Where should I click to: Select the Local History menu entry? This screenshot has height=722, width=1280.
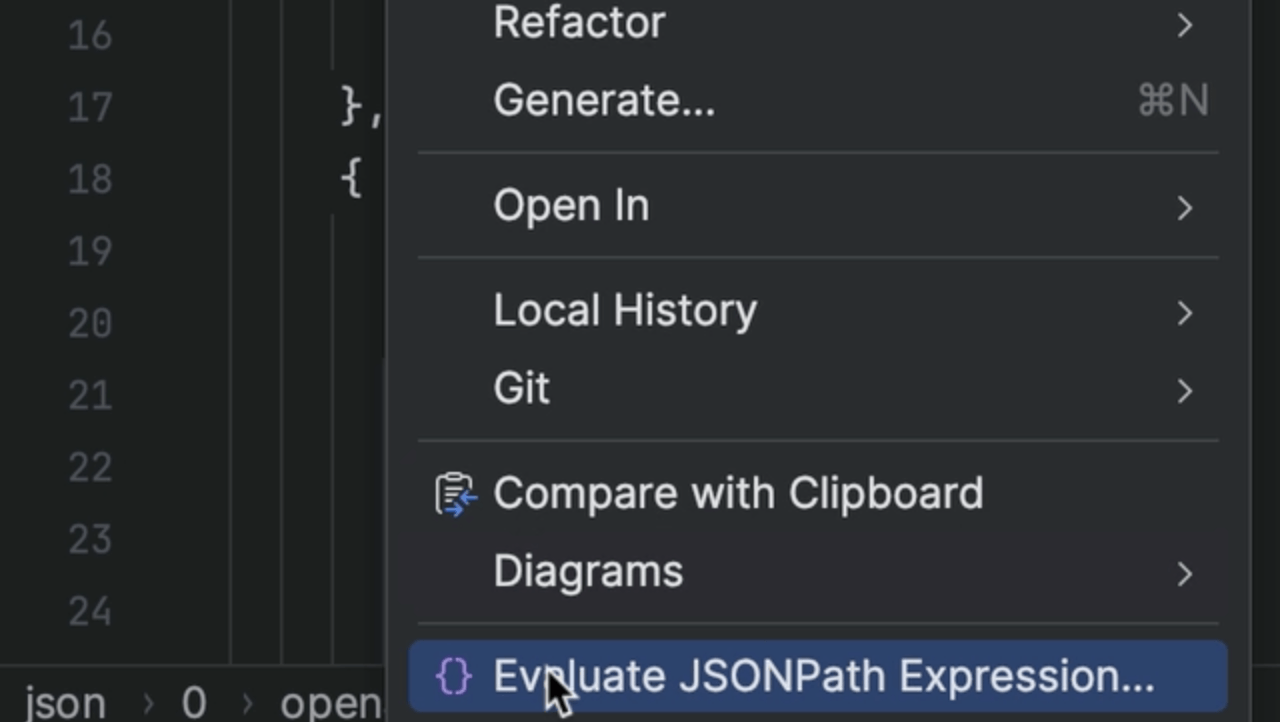(624, 309)
